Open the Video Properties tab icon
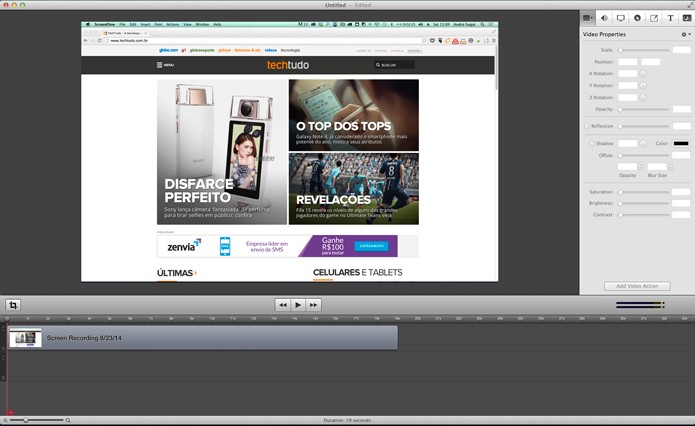 tap(588, 18)
